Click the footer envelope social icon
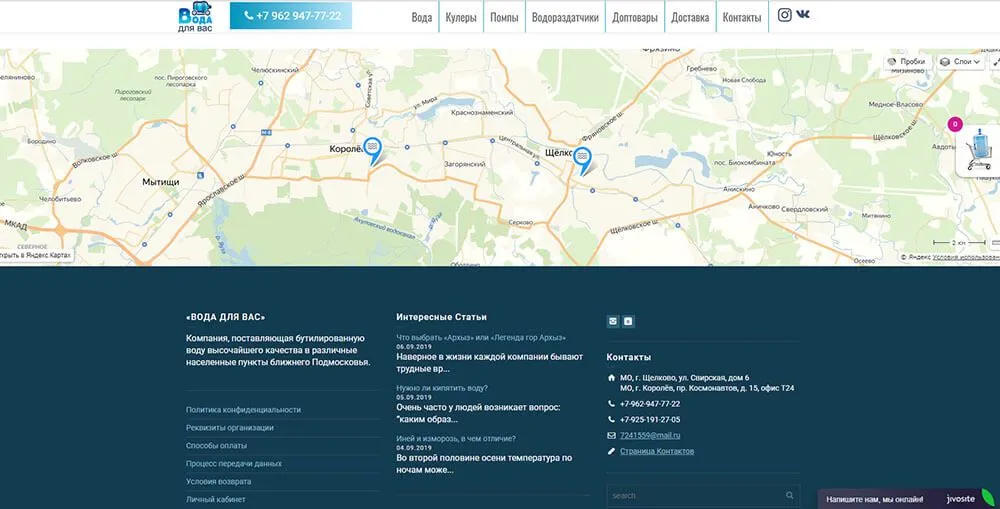This screenshot has width=1000, height=509. tap(613, 321)
